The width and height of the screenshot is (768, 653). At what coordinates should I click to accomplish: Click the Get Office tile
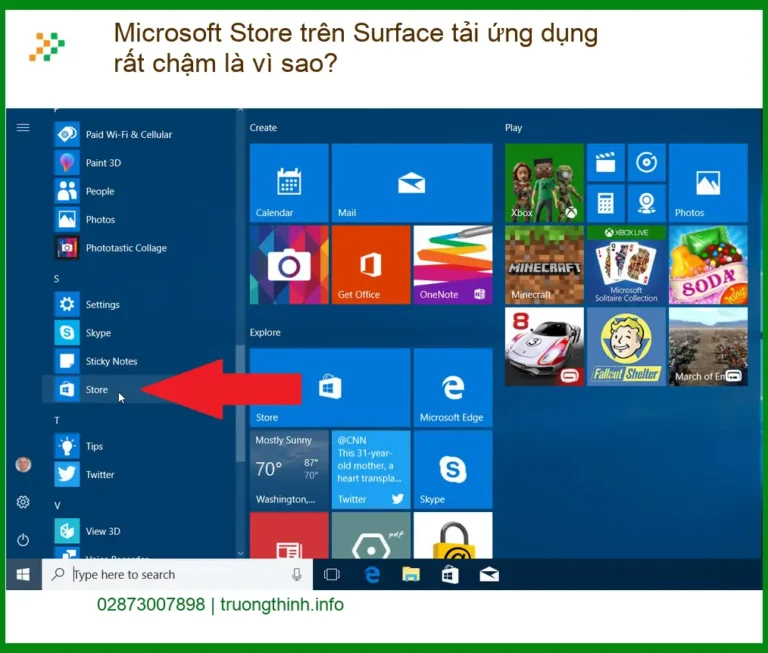(371, 265)
